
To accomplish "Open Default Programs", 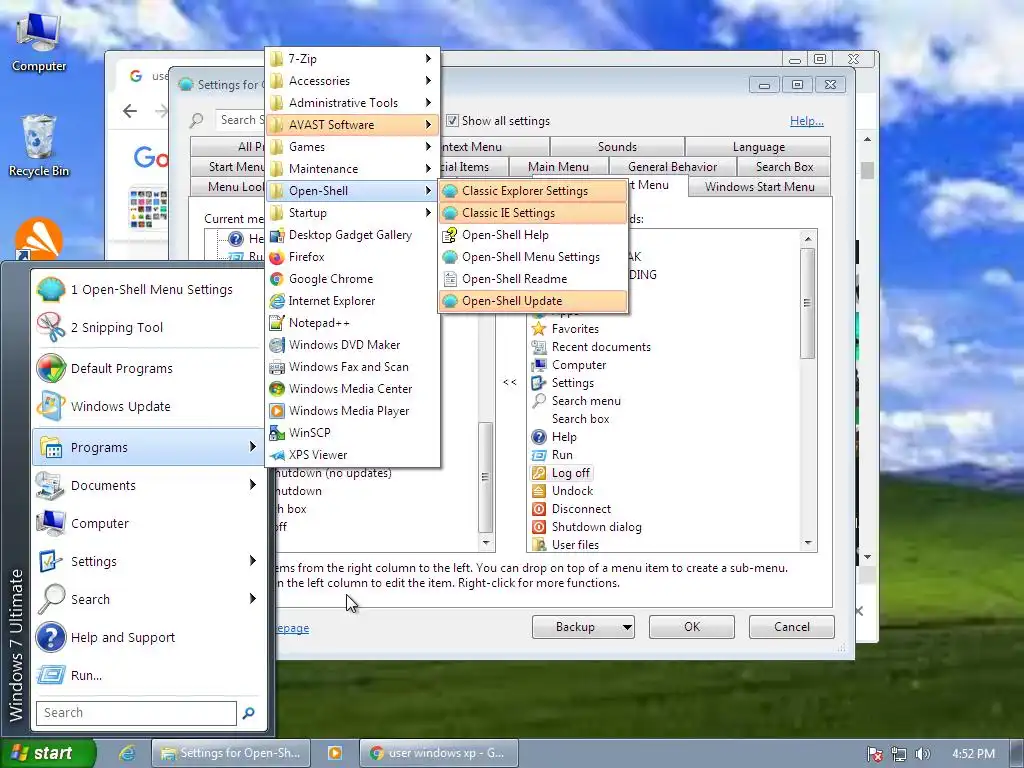I will 148,368.
